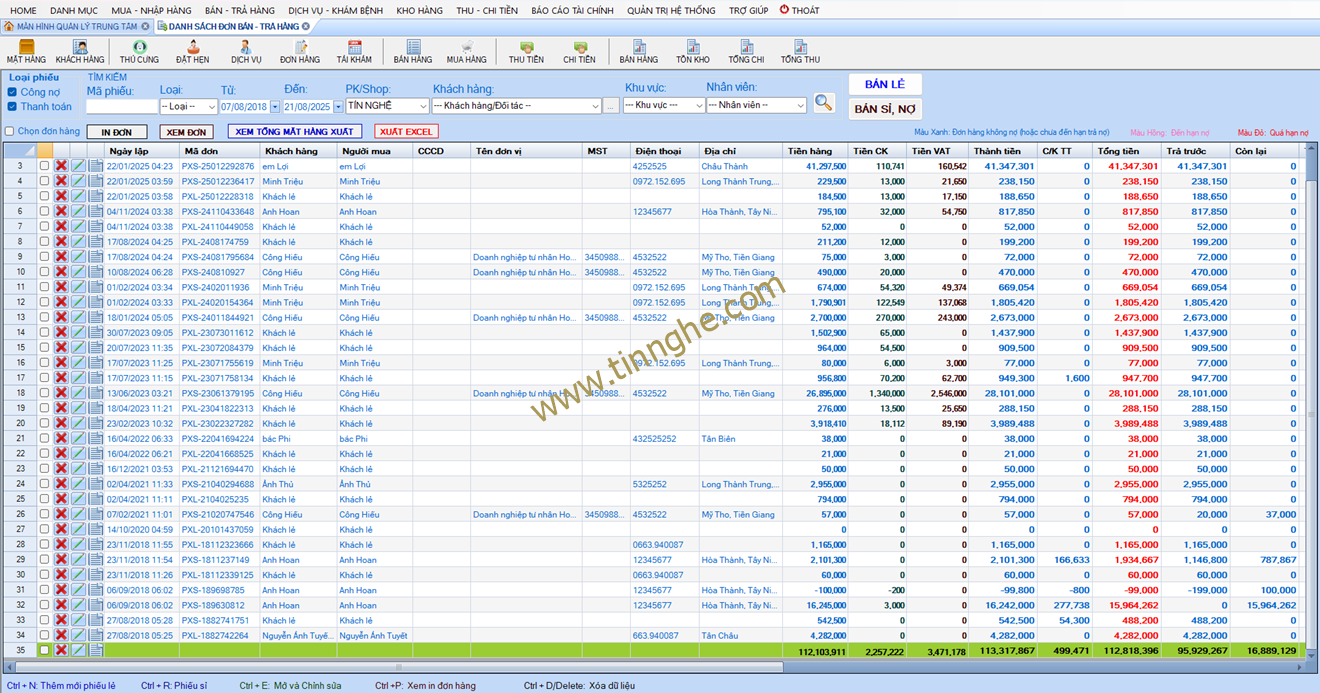Open the Từ date picker arrow
This screenshot has height=693, width=1320.
click(x=275, y=106)
